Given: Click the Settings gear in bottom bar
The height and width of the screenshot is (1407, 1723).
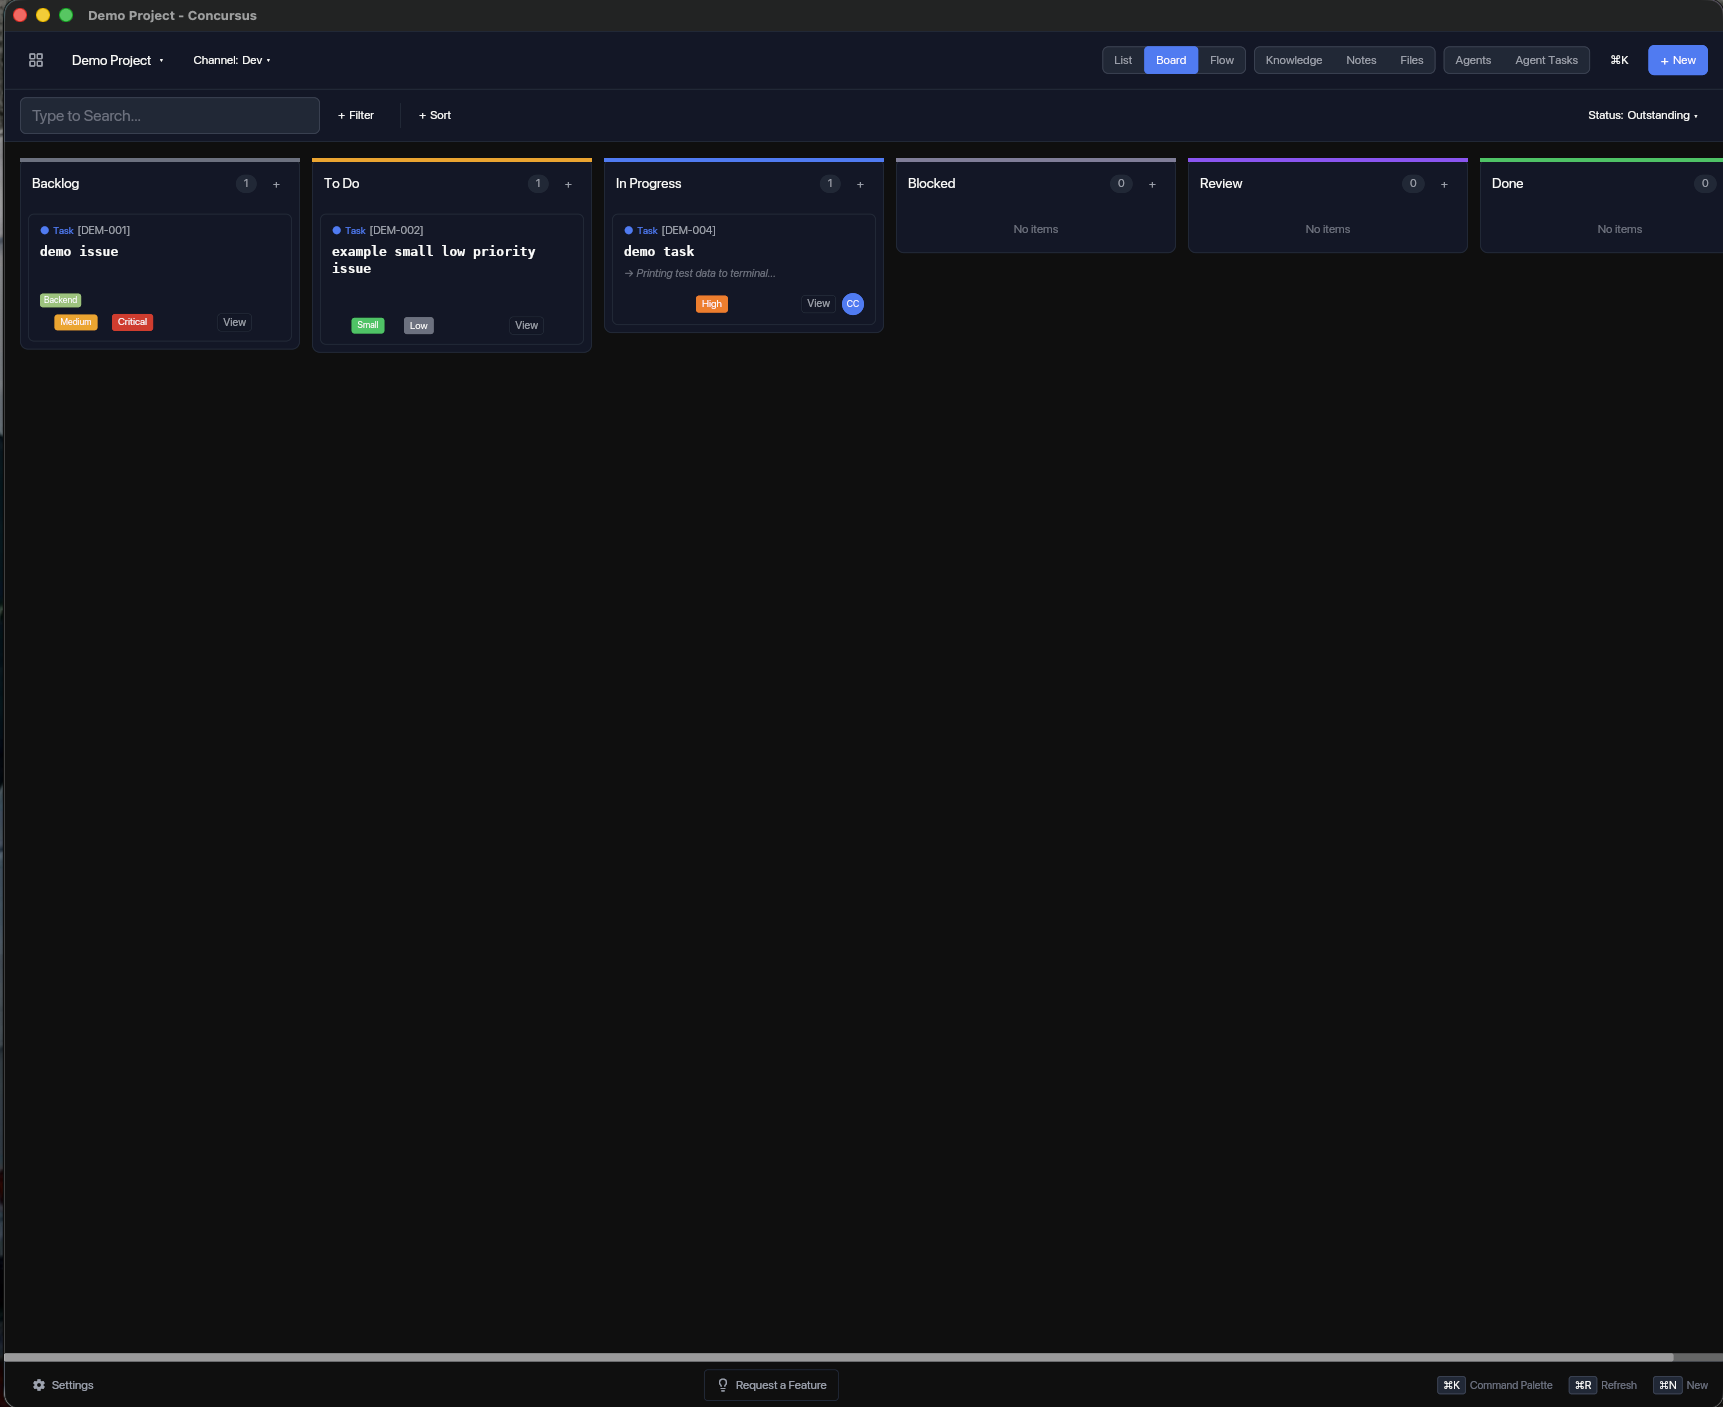Looking at the screenshot, I should [x=40, y=1384].
